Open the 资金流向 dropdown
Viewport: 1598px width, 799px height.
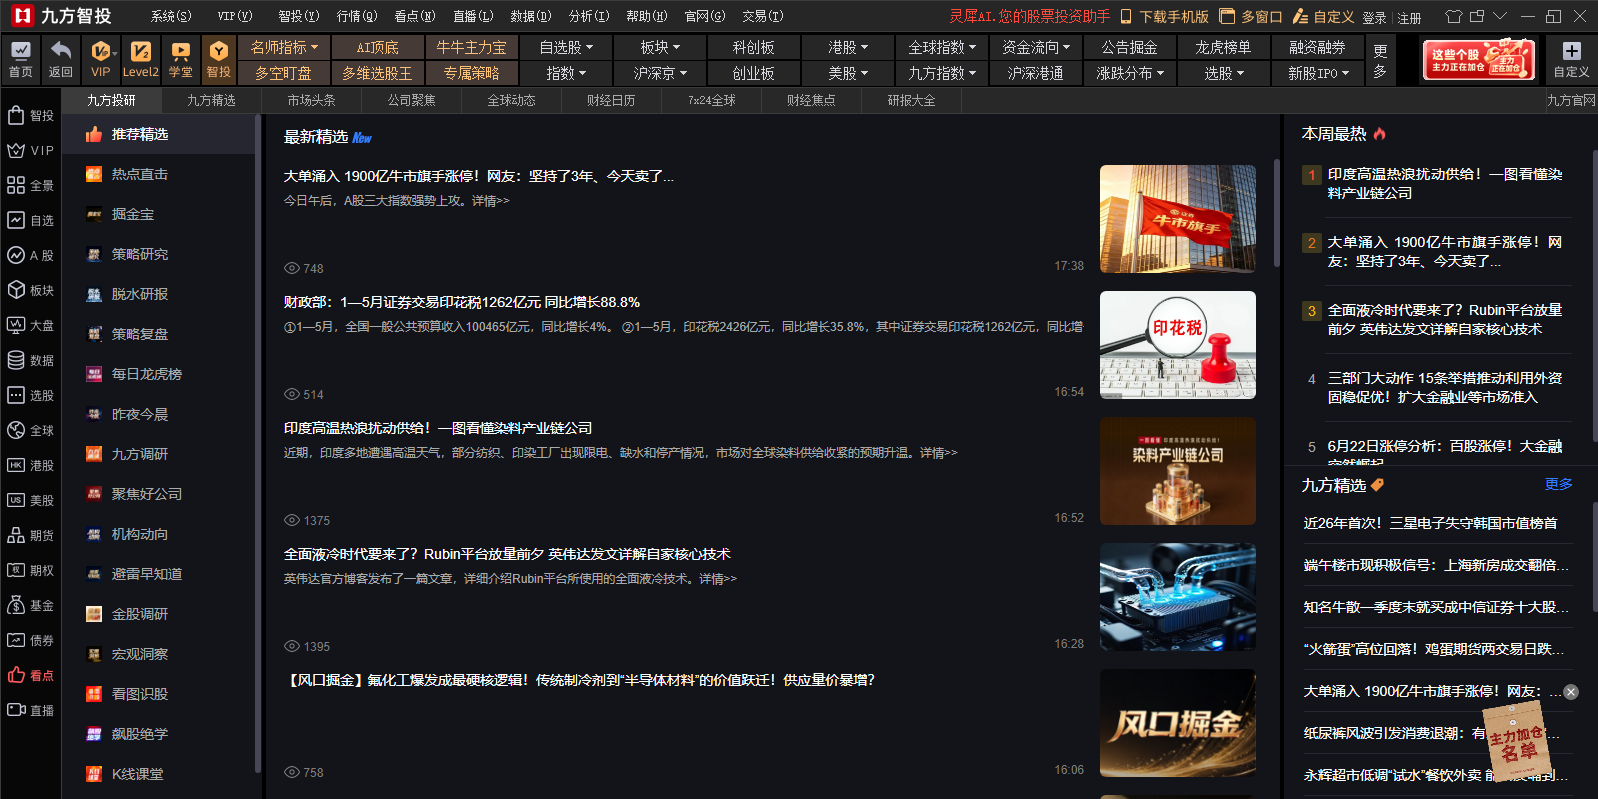pos(1036,47)
